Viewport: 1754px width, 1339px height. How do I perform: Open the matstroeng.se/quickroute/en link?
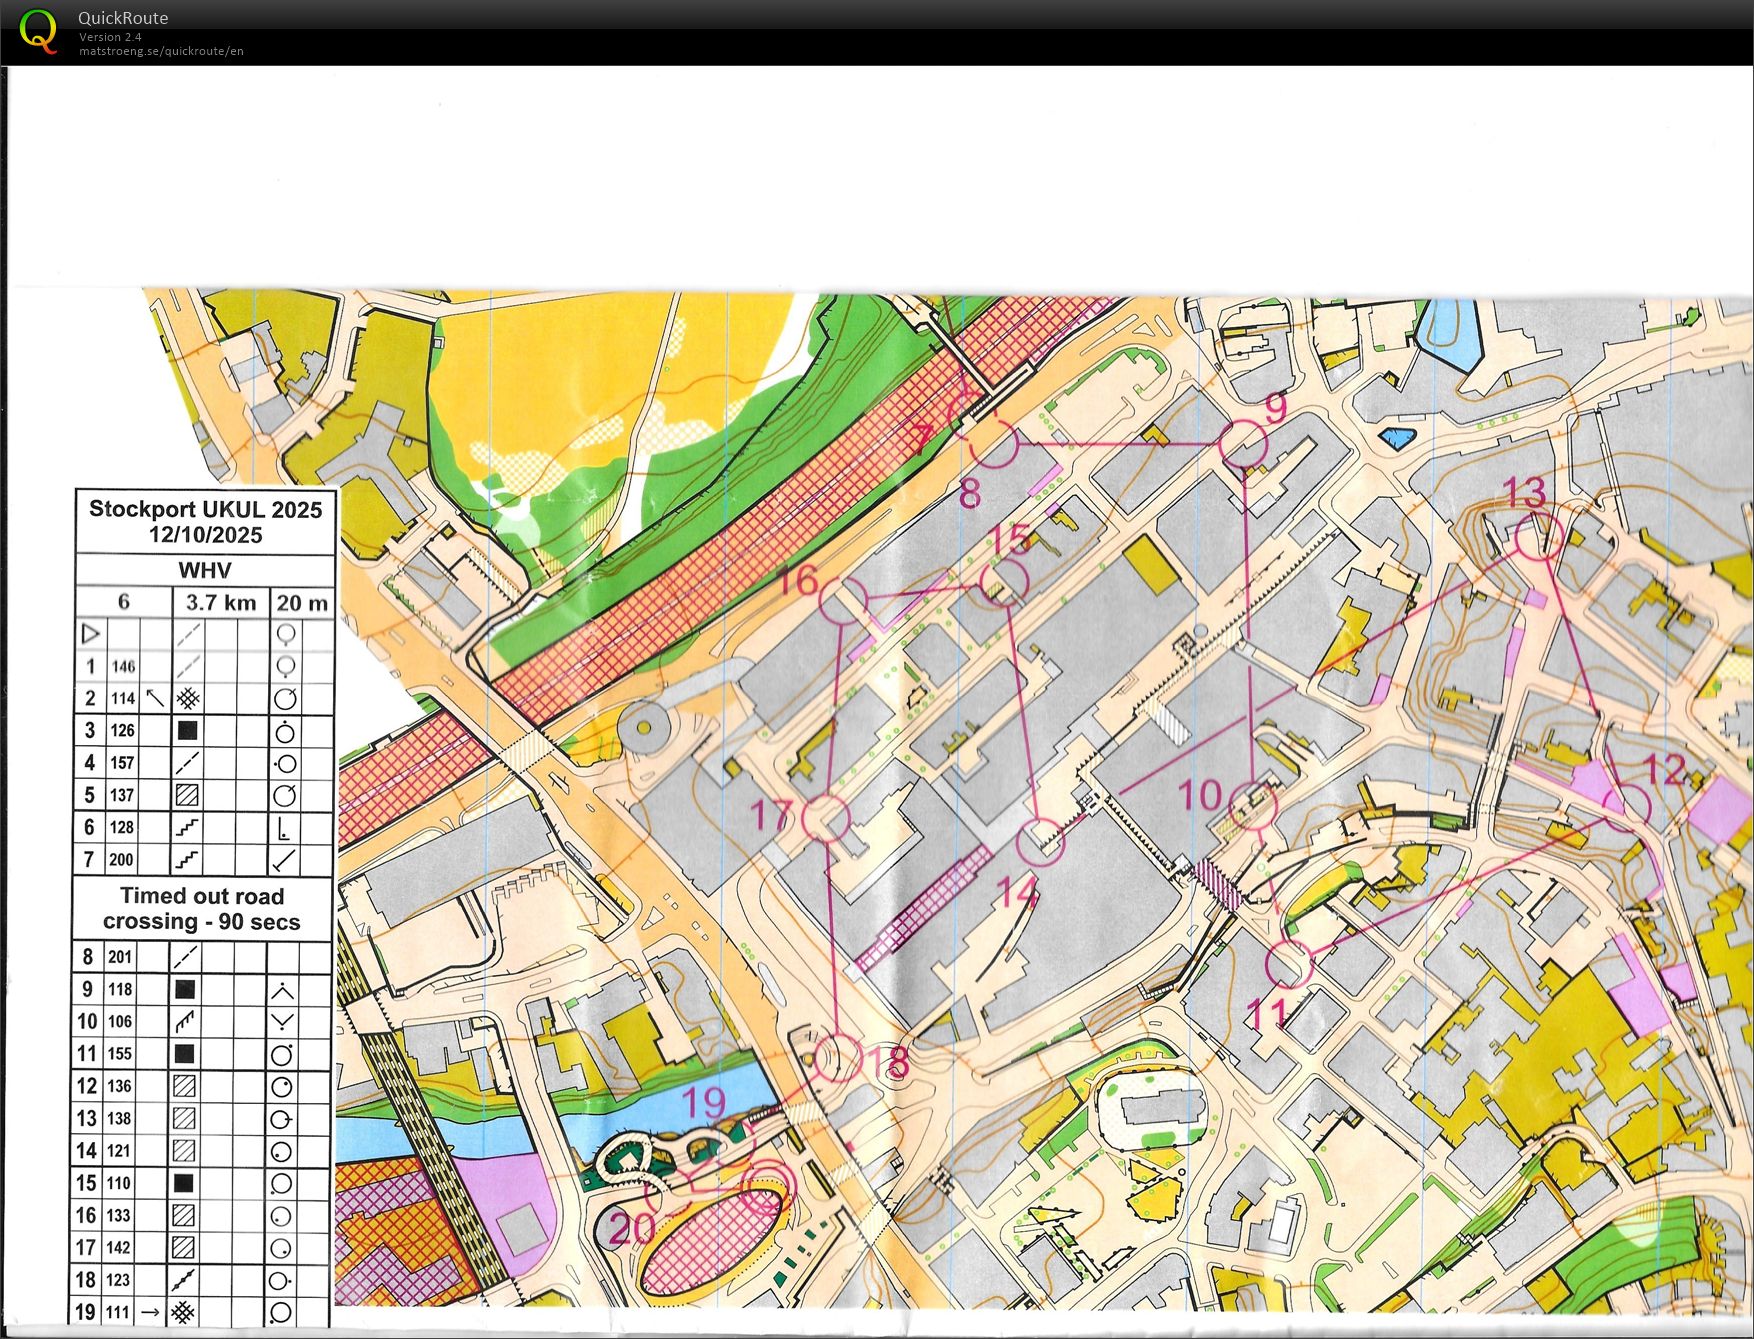161,51
